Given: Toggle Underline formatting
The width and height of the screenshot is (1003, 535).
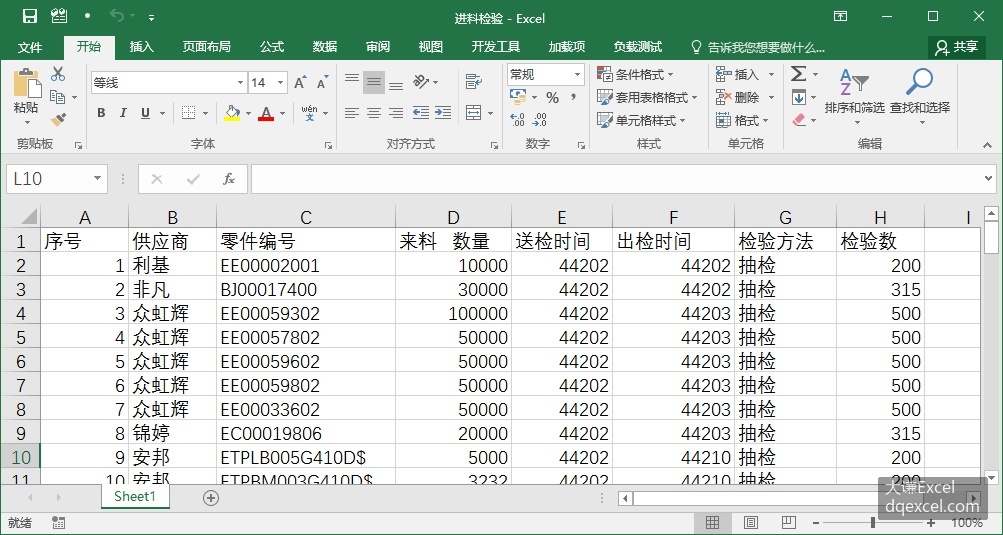Looking at the screenshot, I should click(145, 113).
